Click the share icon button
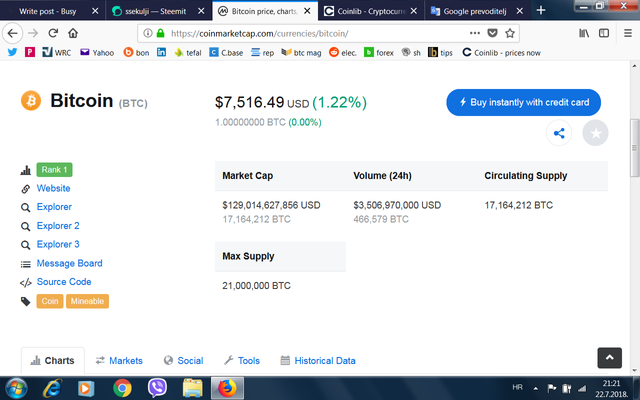Image resolution: width=640 pixels, height=400 pixels. (x=559, y=133)
